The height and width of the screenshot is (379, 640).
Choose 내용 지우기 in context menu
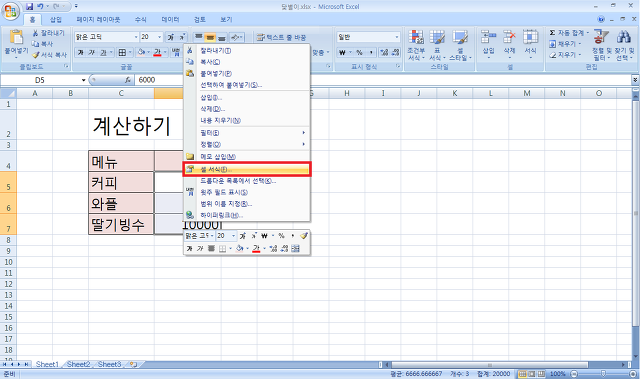tap(247, 121)
